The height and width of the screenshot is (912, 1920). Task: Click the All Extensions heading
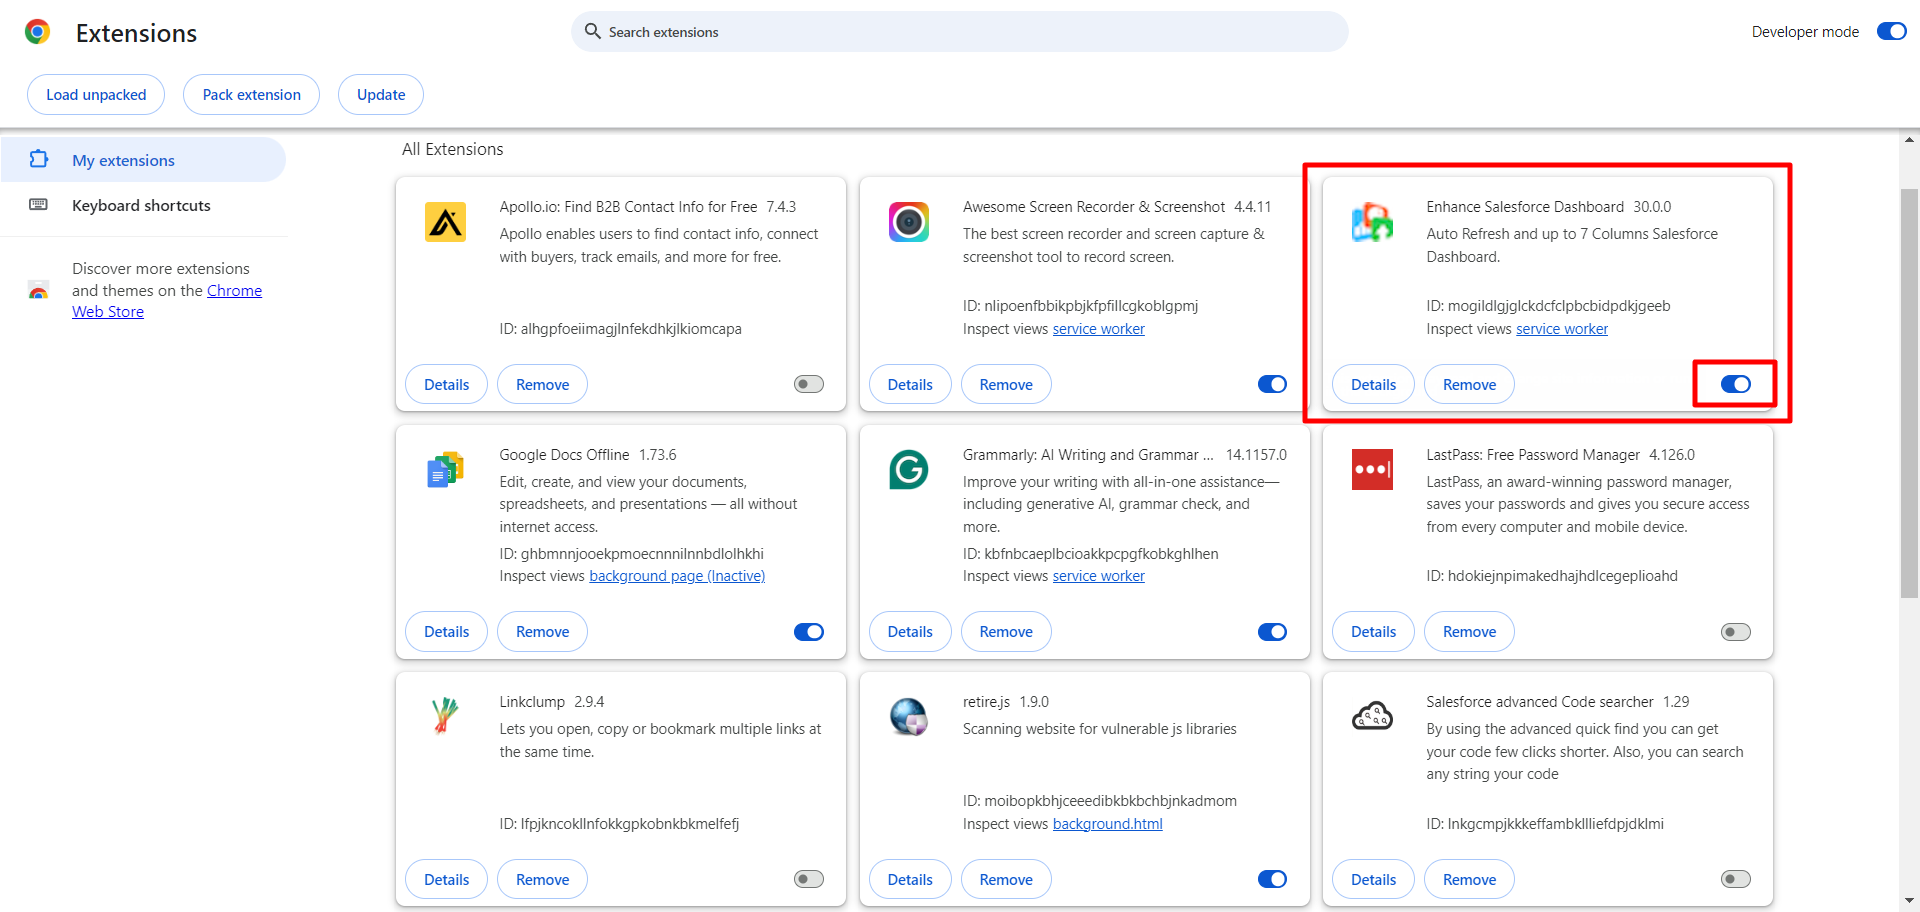pyautogui.click(x=452, y=149)
